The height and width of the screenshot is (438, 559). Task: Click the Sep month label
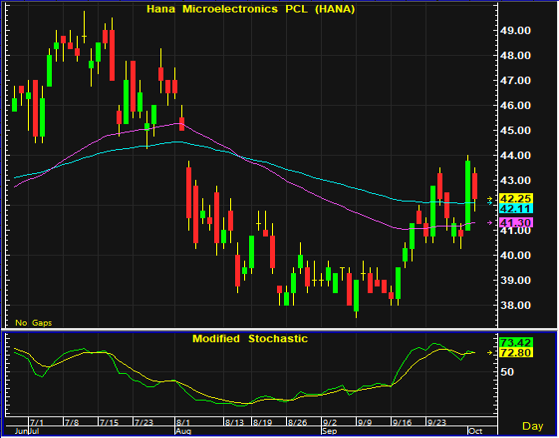click(x=329, y=431)
